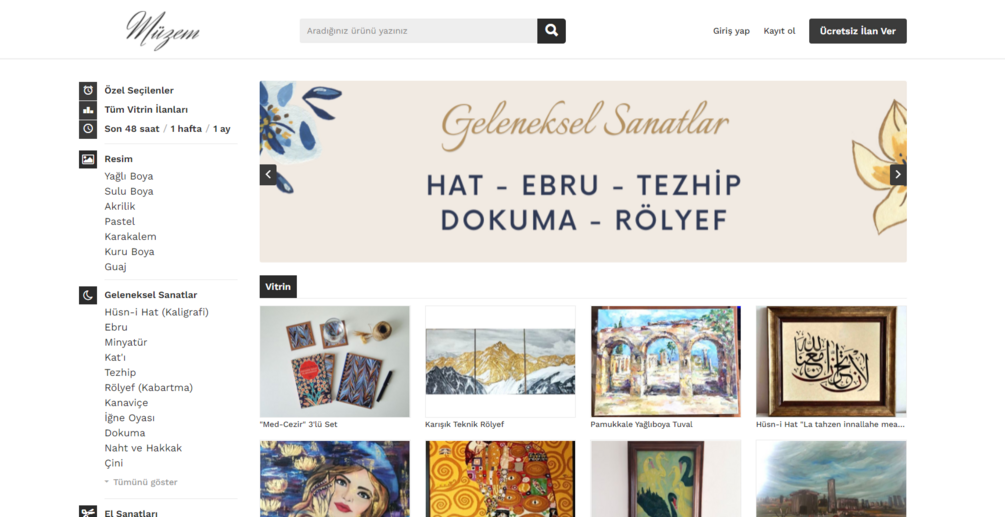1005x517 pixels.
Task: Click the search magnifier icon button
Action: pyautogui.click(x=551, y=31)
